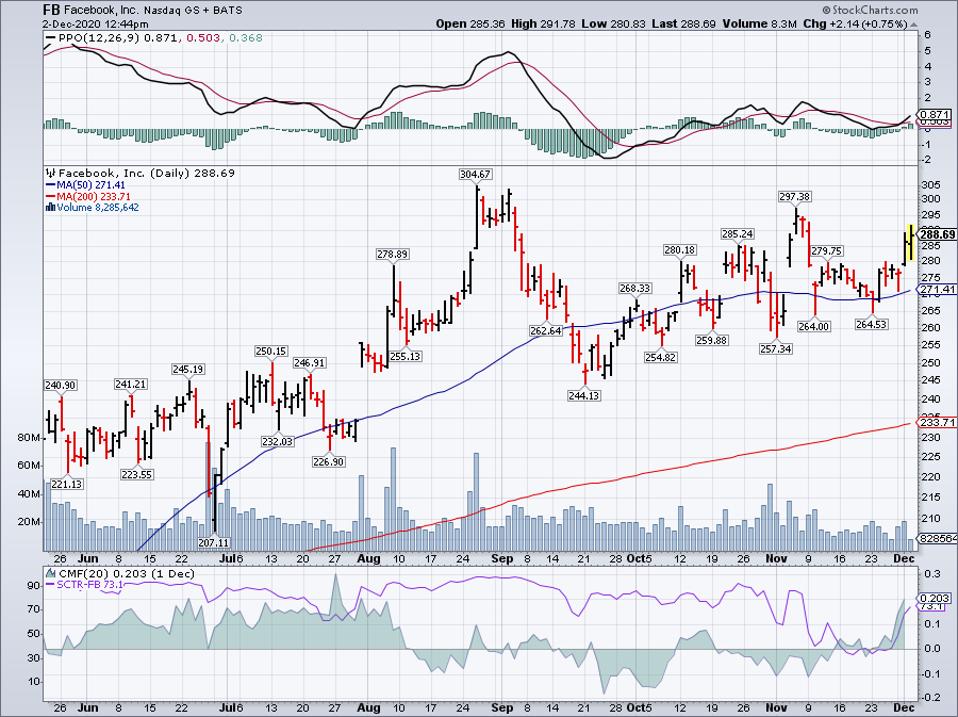The image size is (958, 717).
Task: Click the Volume 8.3M header value
Action: point(759,24)
